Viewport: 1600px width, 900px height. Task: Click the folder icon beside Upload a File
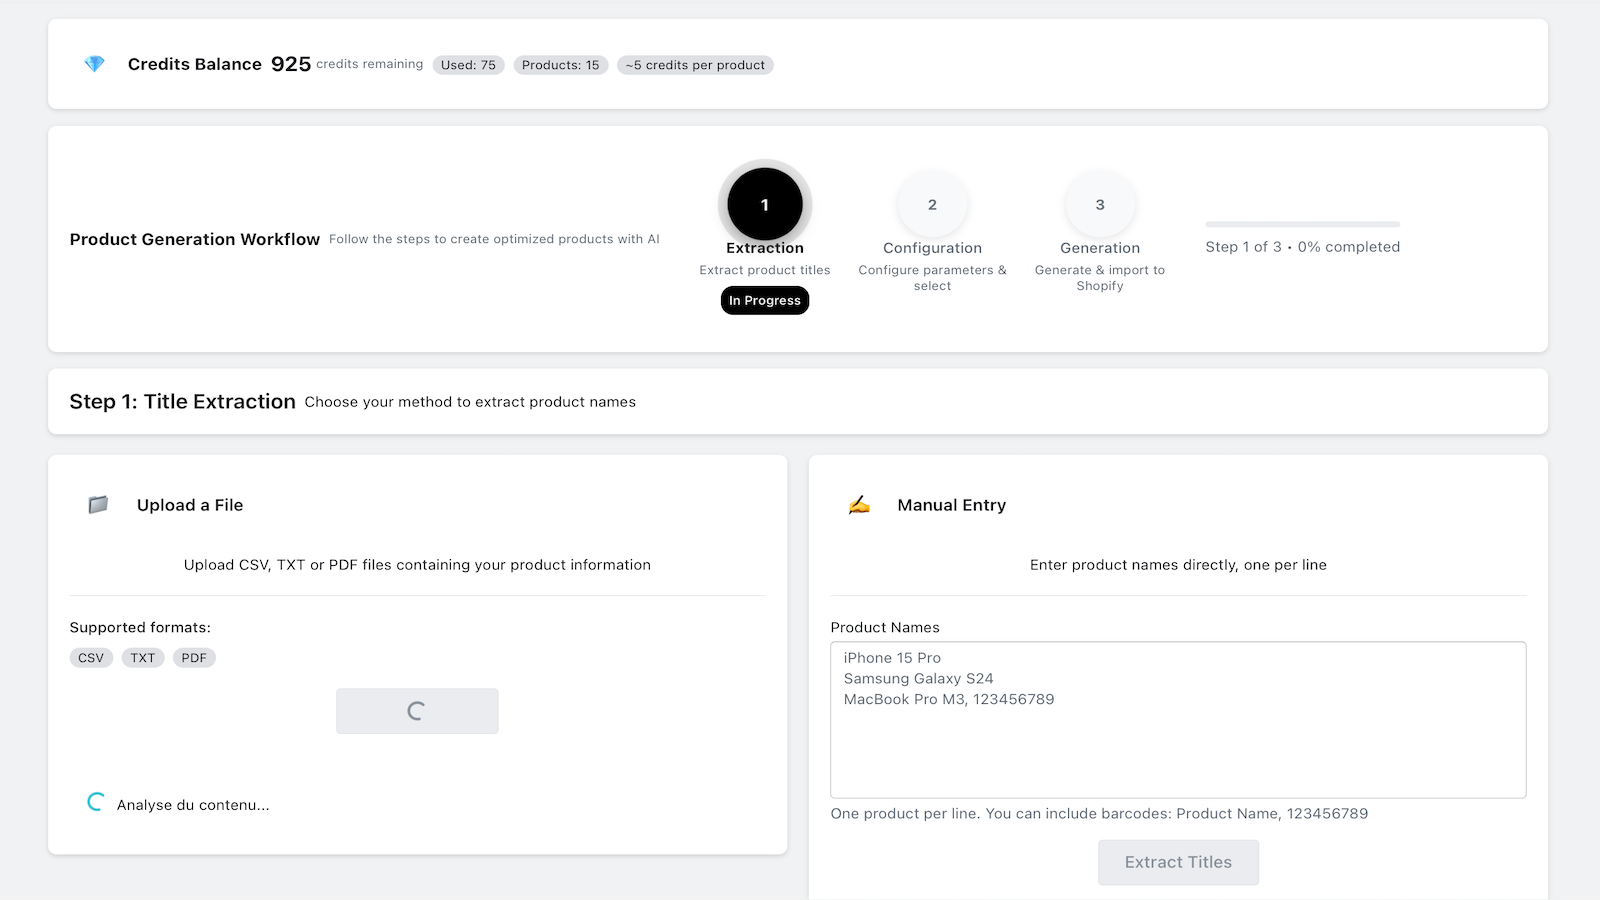coord(97,504)
